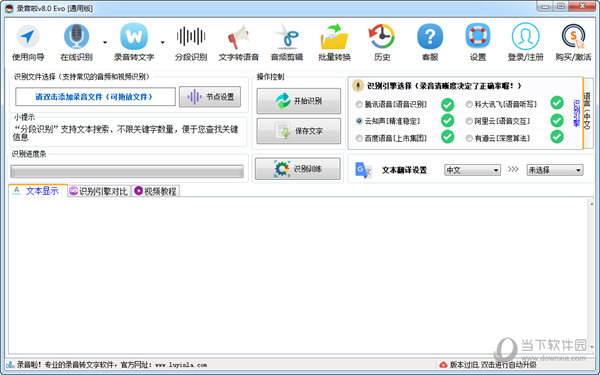Click 版本过旧,双击进行自动升级 link
Image resolution: width=600 pixels, height=375 pixels.
point(493,365)
